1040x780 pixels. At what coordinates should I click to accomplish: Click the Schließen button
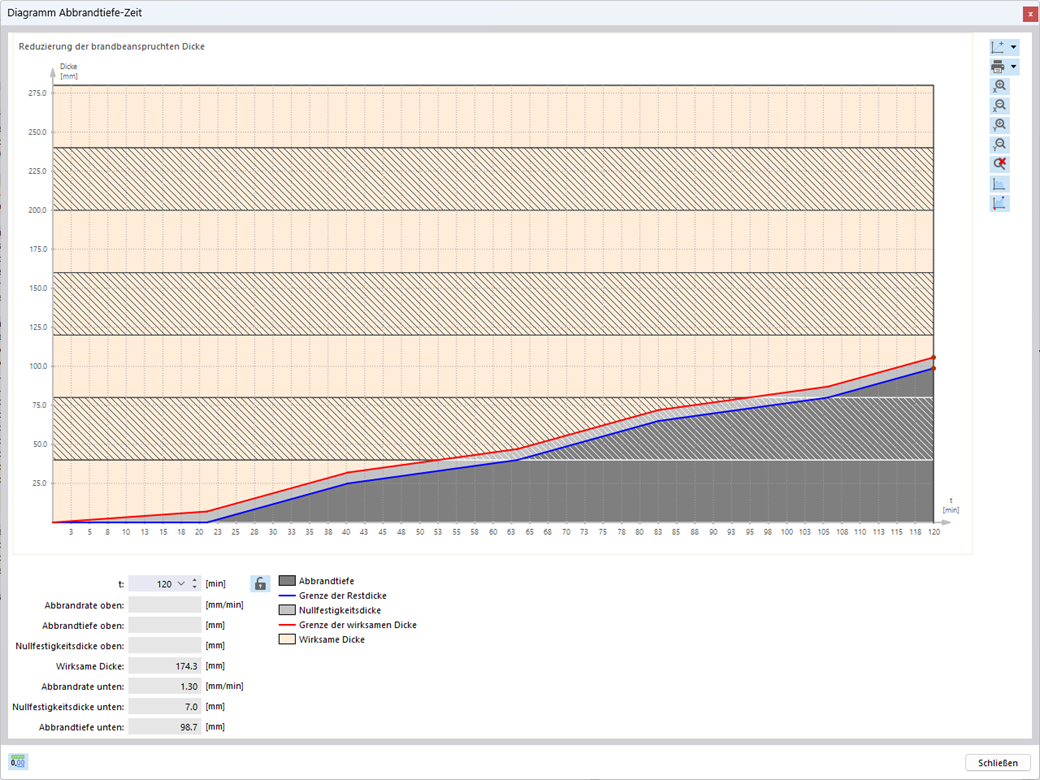click(998, 763)
